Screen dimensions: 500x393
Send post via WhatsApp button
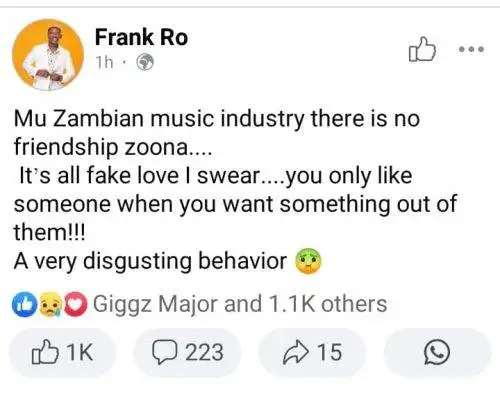437,352
